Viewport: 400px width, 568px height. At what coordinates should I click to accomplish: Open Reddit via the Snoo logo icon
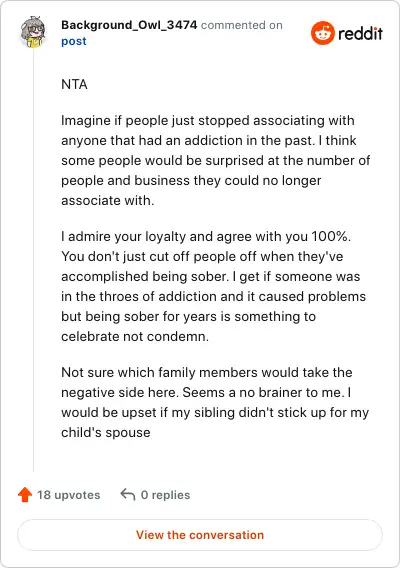pyautogui.click(x=322, y=33)
